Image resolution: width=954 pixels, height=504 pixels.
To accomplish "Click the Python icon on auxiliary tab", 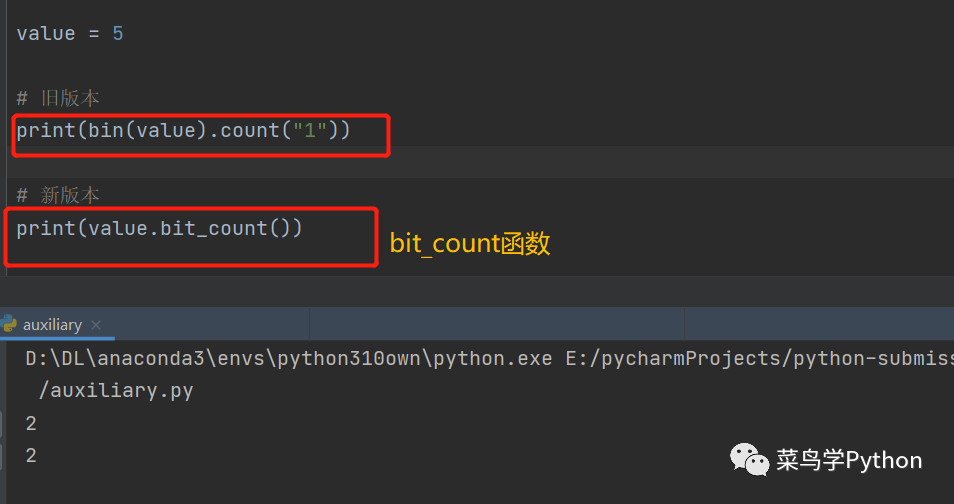I will [9, 324].
